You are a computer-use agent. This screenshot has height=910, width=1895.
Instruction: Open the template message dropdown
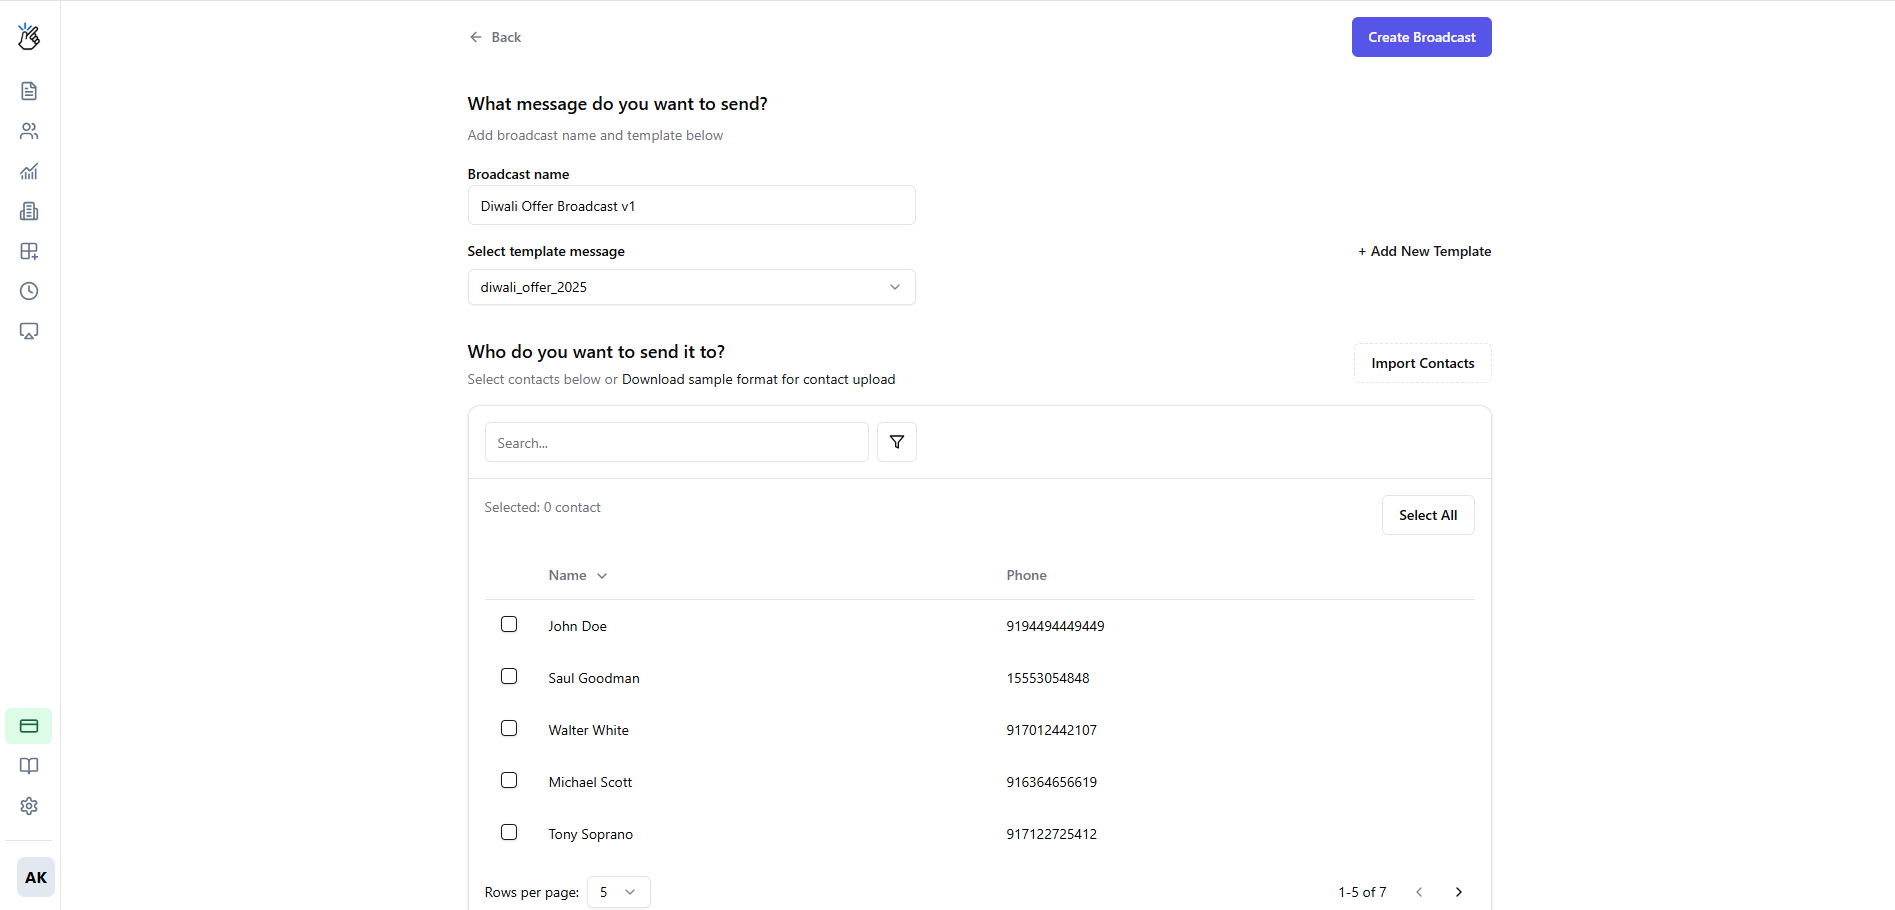point(691,287)
